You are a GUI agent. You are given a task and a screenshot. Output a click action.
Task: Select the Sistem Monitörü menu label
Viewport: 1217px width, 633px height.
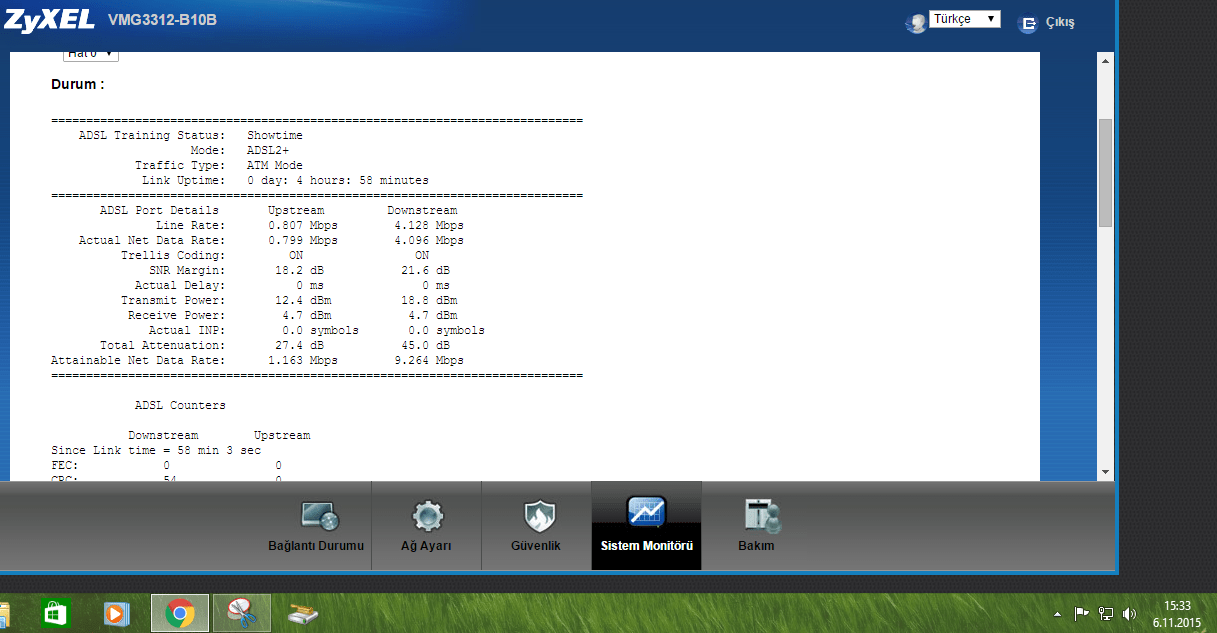[x=647, y=546]
